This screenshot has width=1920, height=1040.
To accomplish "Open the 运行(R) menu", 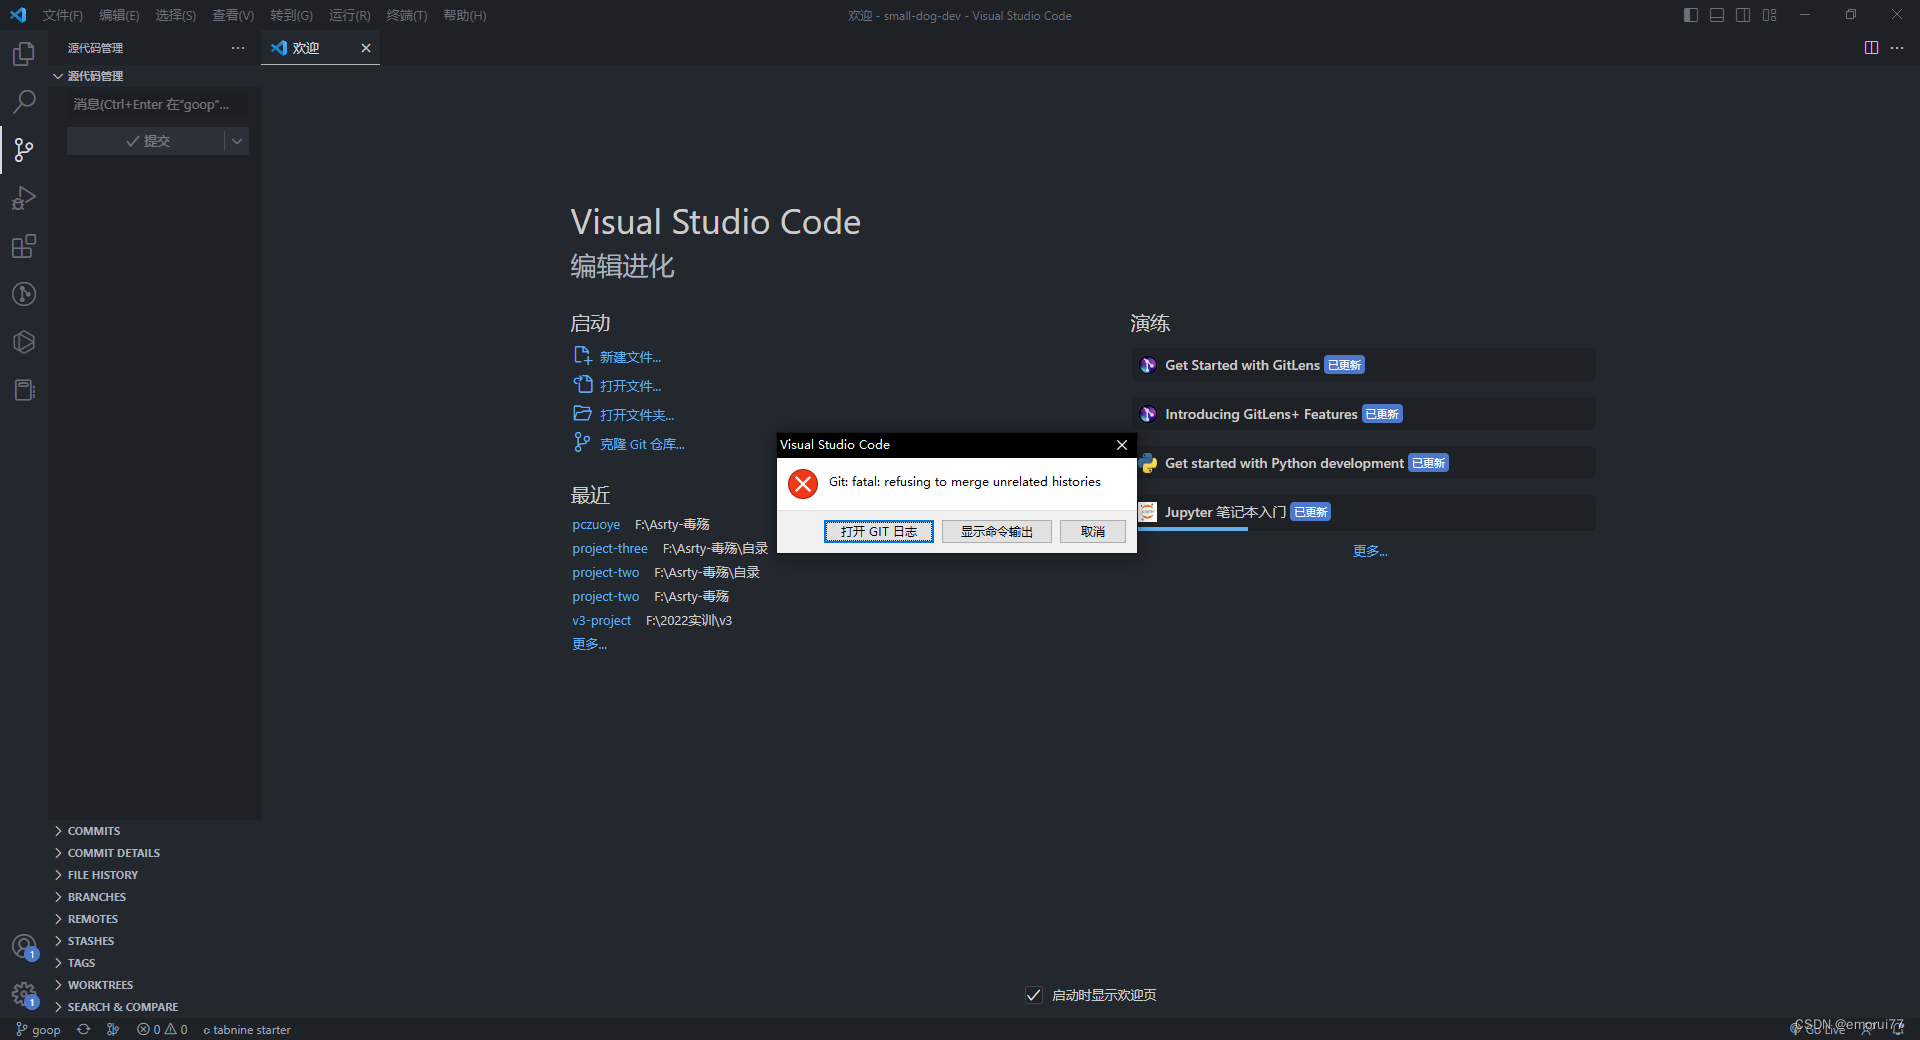I will pyautogui.click(x=349, y=15).
